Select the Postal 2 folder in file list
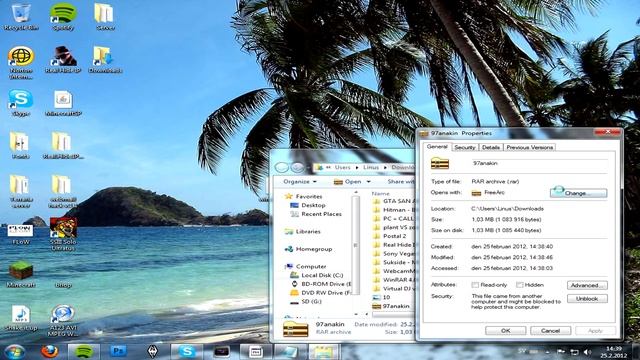This screenshot has height=360, width=640. [x=390, y=236]
